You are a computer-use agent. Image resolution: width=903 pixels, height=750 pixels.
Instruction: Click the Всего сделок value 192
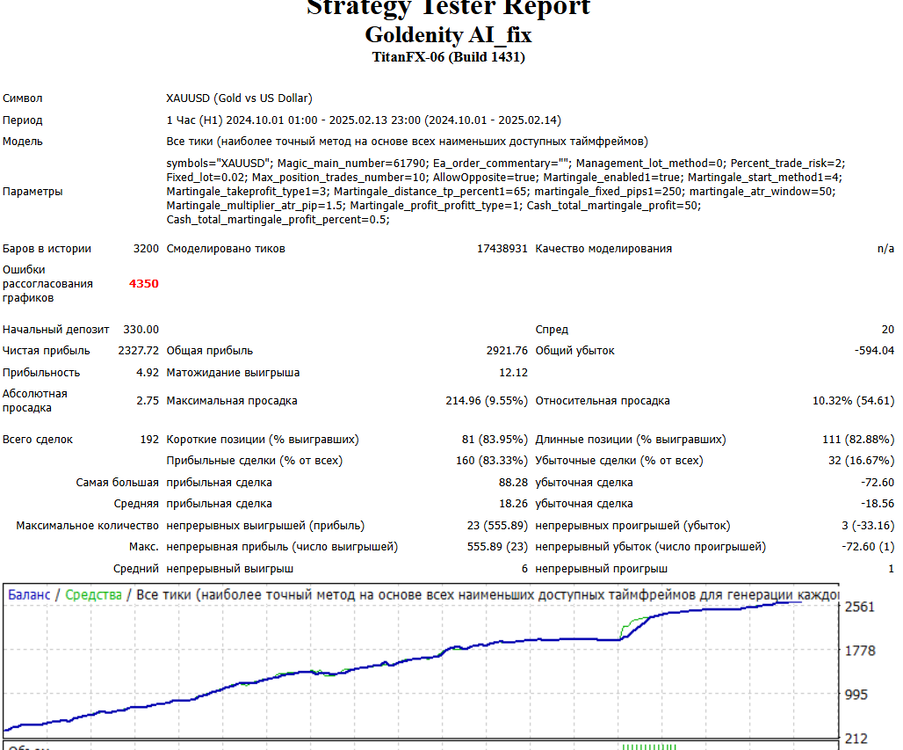[x=149, y=439]
